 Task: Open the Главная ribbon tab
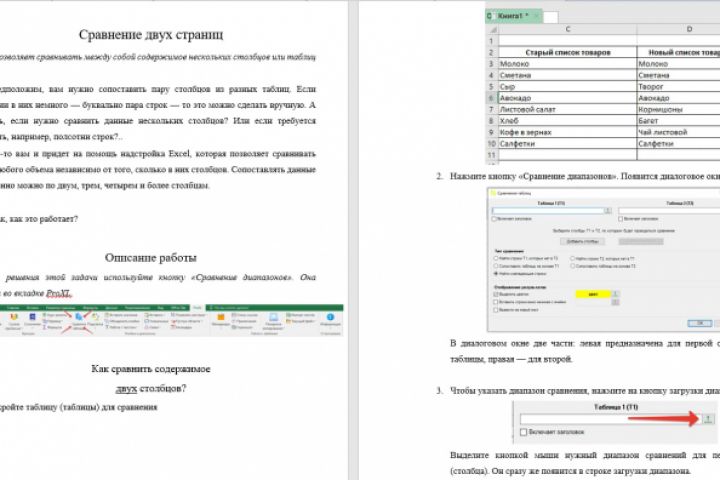13,307
